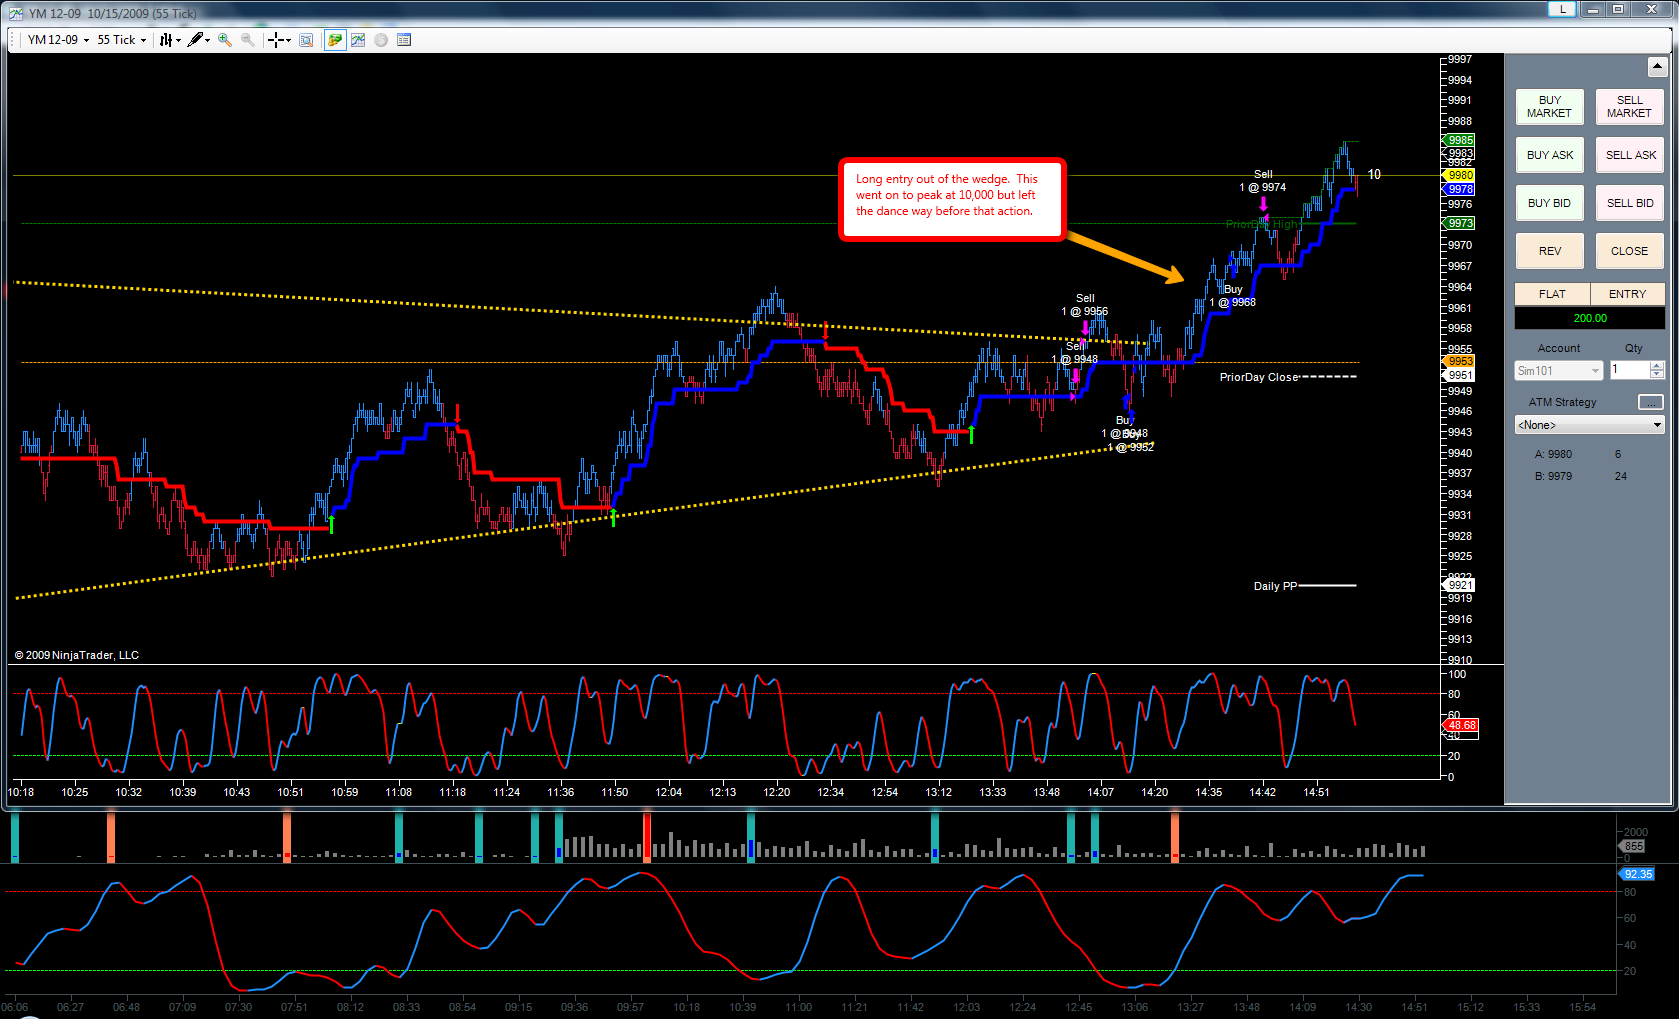
Task: Open the Data Box icon
Action: [x=404, y=40]
